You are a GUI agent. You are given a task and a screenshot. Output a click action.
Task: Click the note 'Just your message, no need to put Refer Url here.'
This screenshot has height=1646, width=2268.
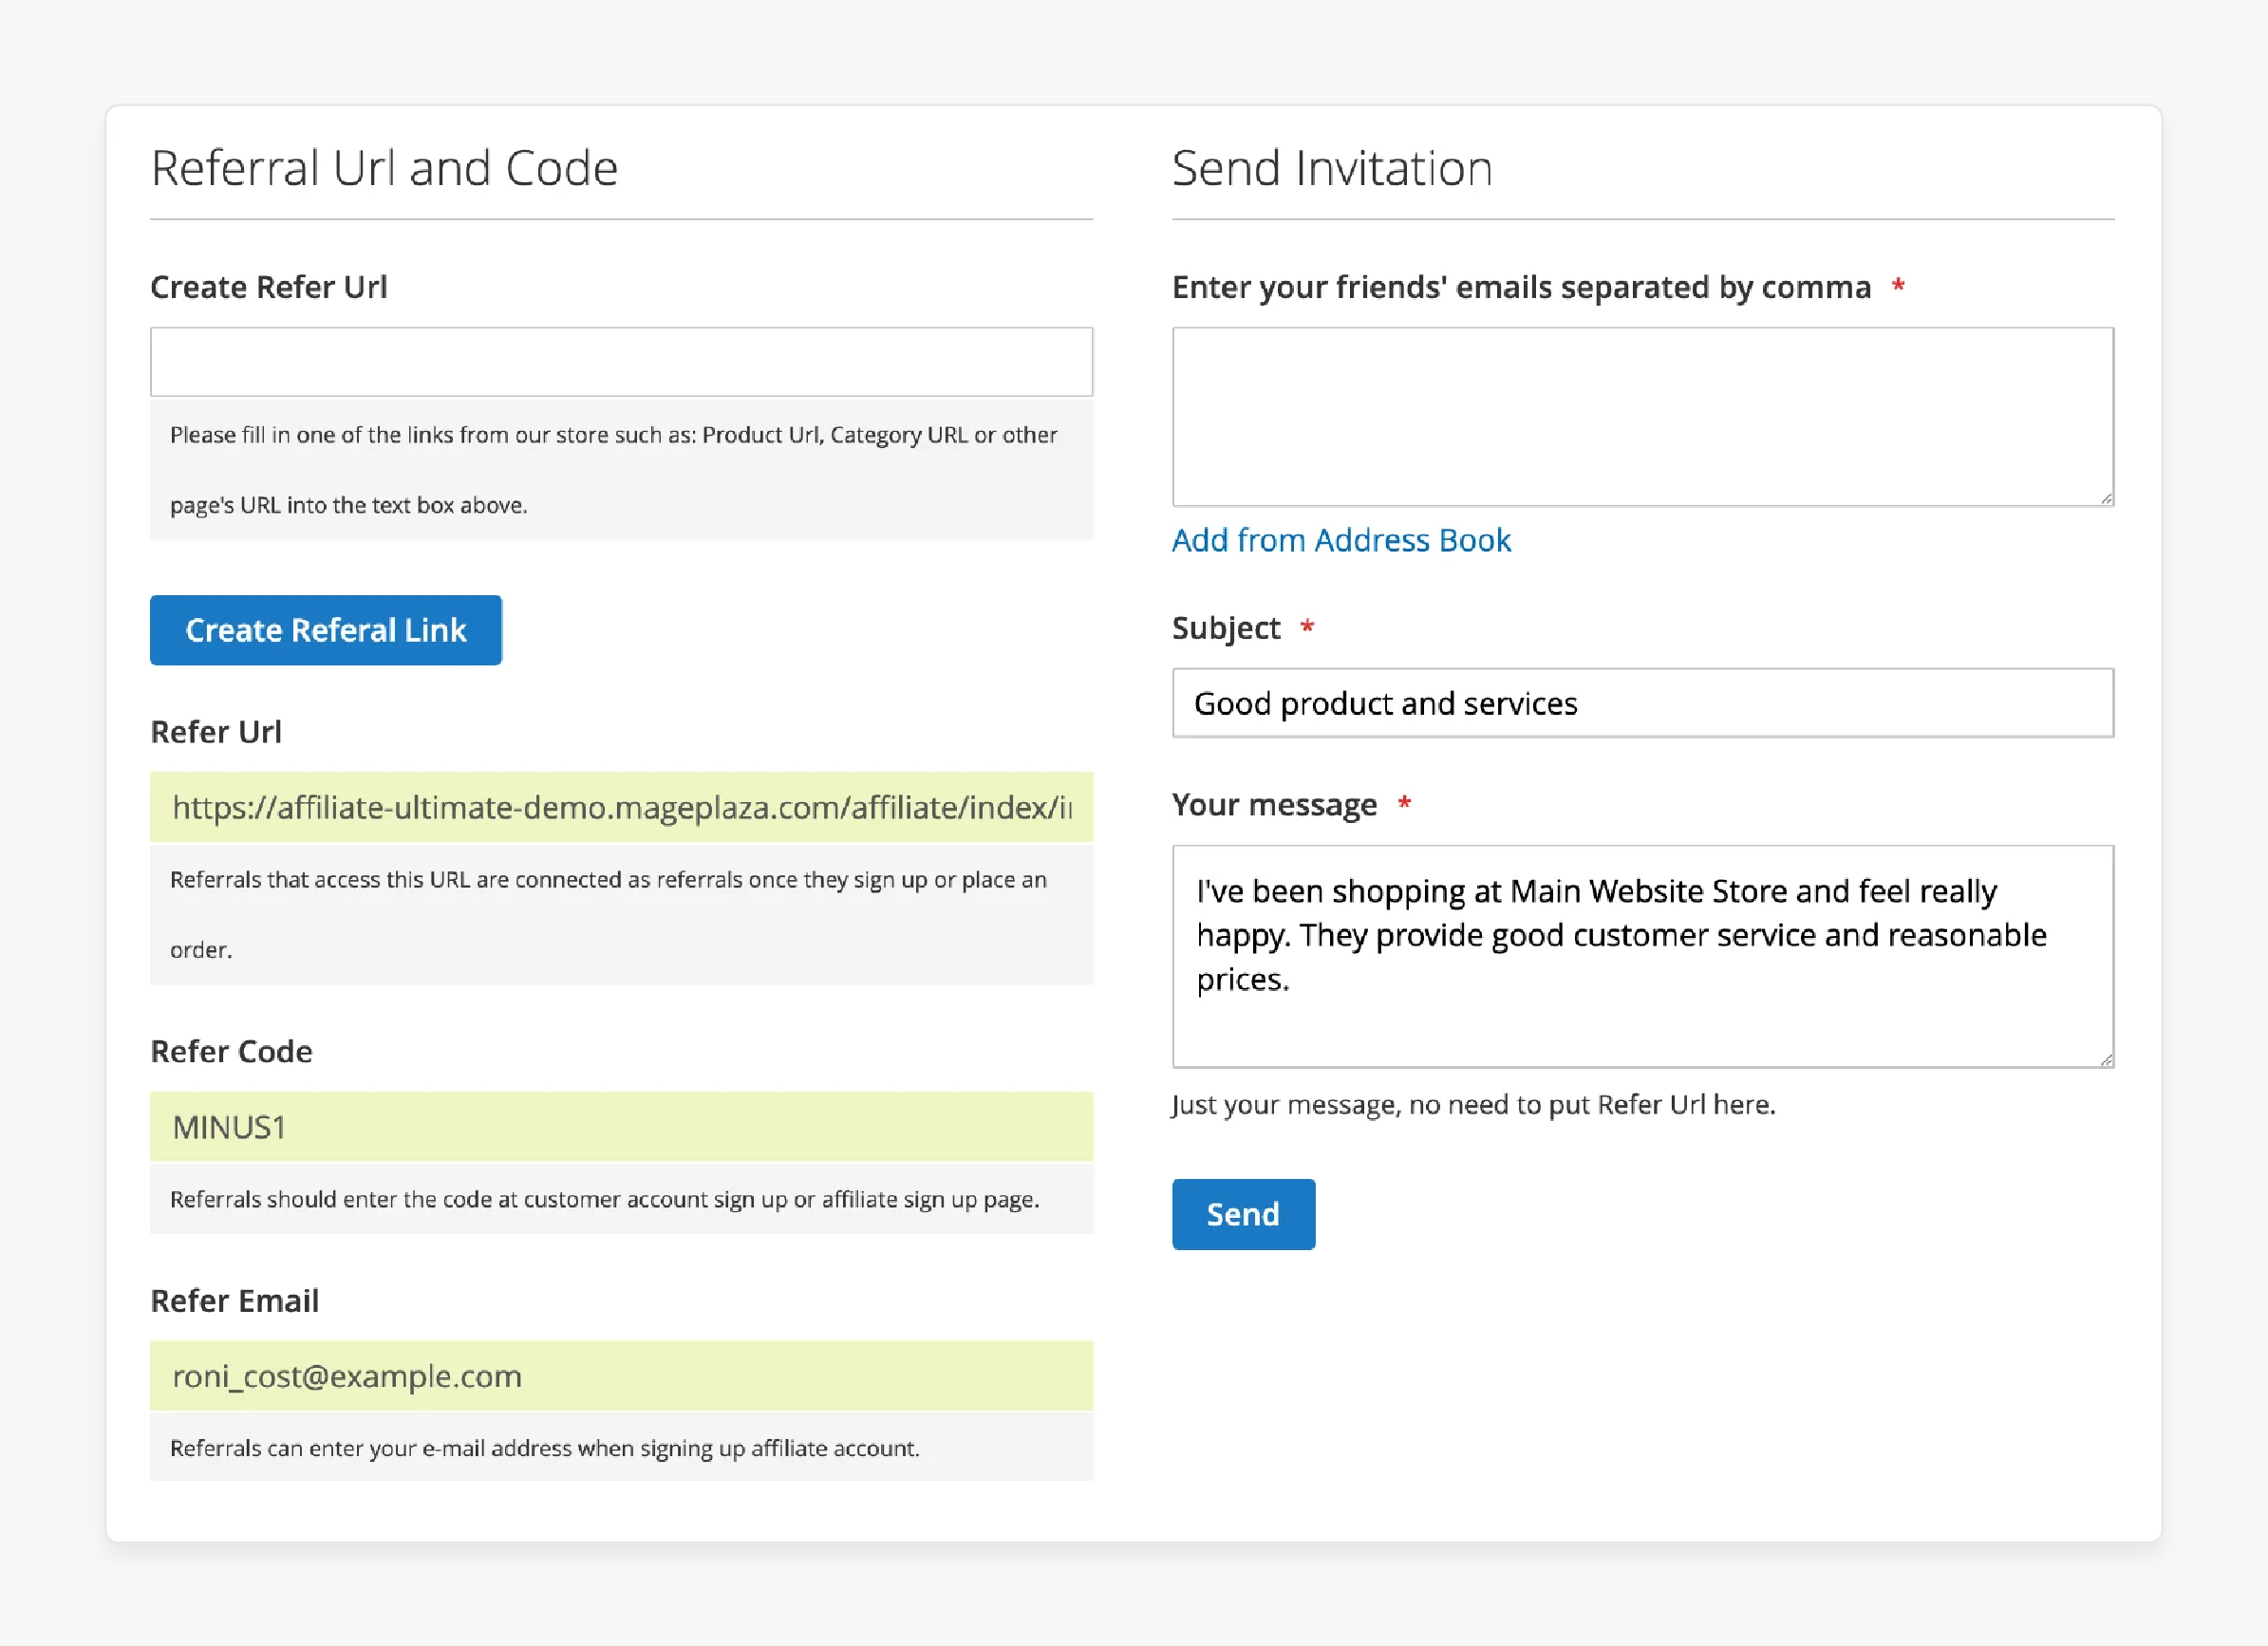pos(1473,1105)
